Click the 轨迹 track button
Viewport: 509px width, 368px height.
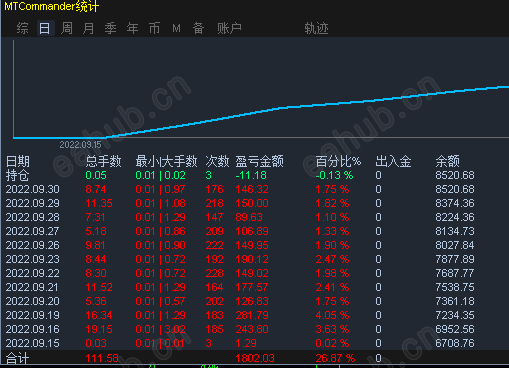pos(316,28)
